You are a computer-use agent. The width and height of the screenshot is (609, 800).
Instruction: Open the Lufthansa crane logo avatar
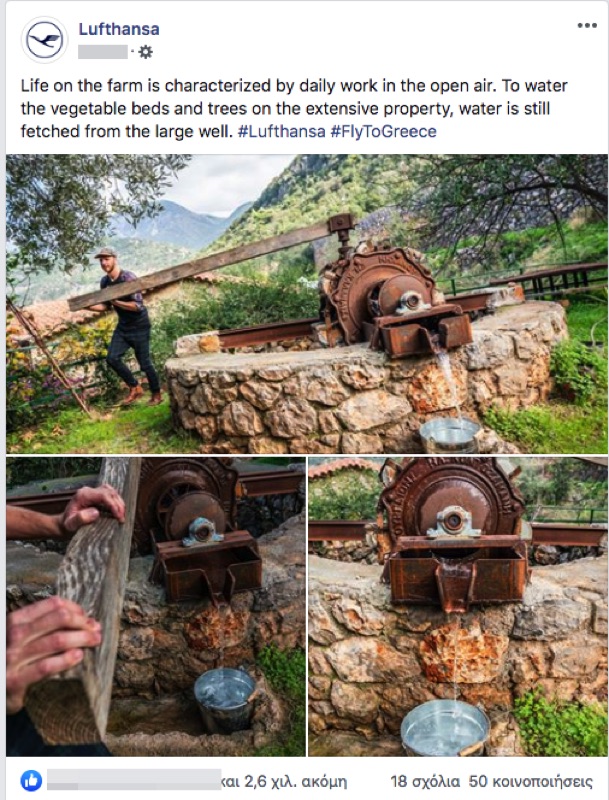coord(44,40)
